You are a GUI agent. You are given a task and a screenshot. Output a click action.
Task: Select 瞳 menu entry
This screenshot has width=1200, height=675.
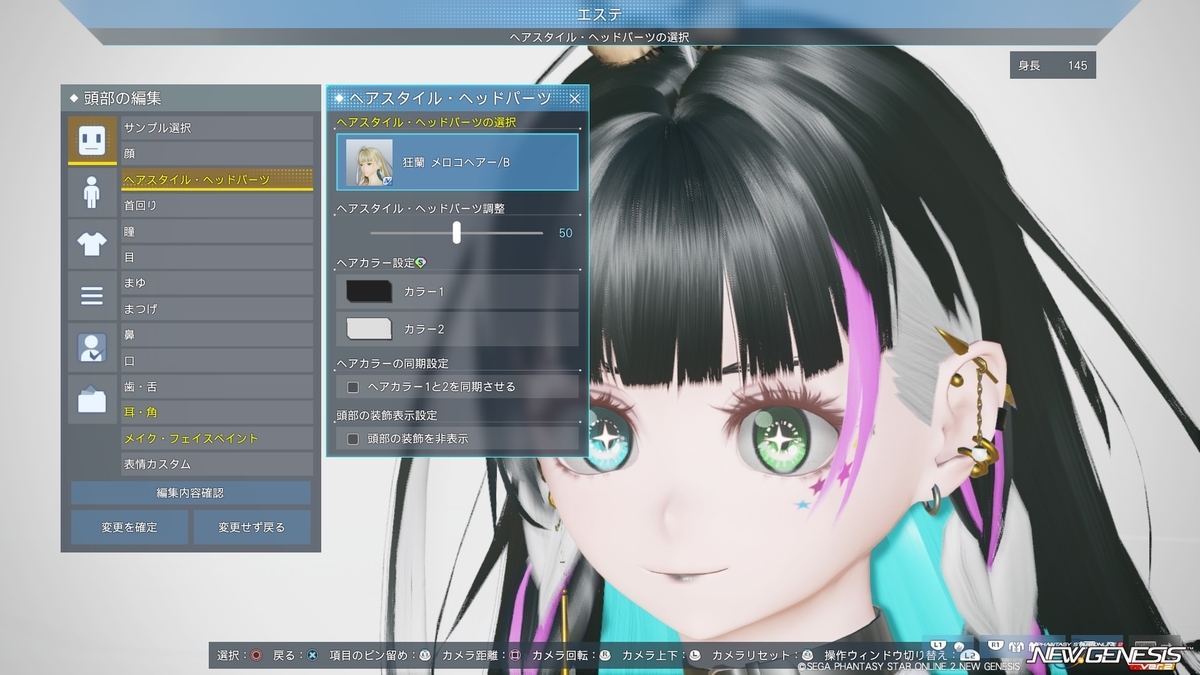coord(217,231)
